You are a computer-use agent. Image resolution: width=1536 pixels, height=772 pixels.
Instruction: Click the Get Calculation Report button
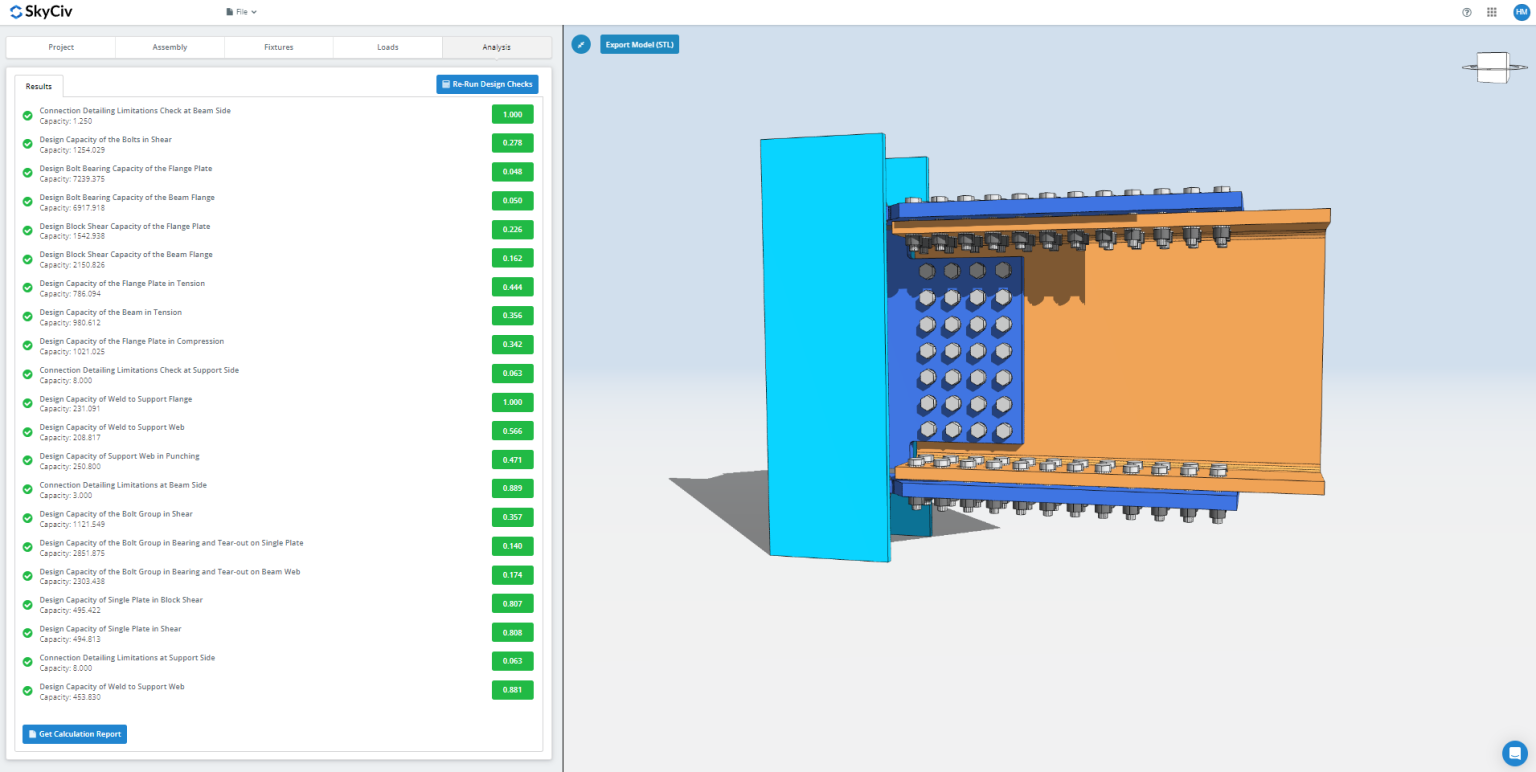click(74, 733)
